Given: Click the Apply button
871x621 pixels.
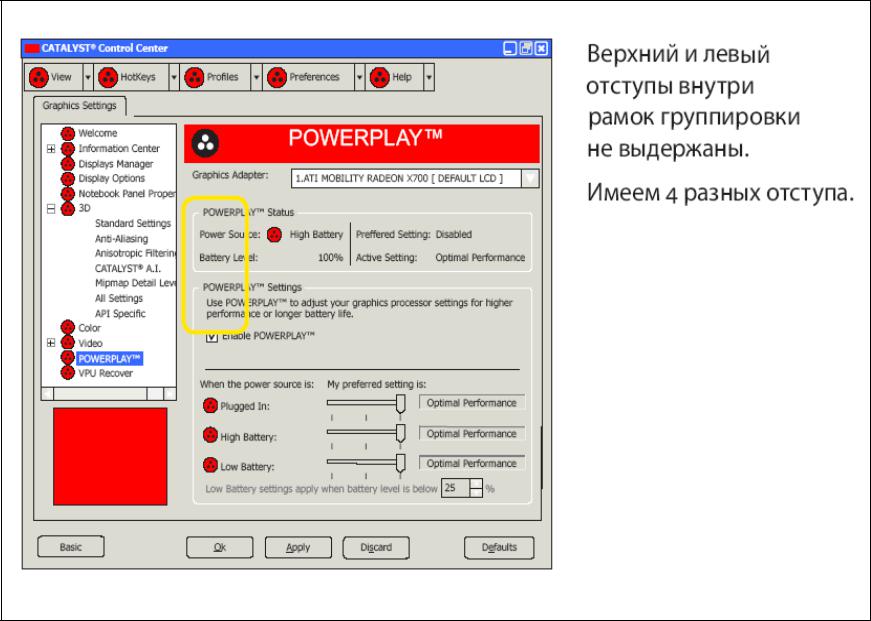Looking at the screenshot, I should (298, 547).
